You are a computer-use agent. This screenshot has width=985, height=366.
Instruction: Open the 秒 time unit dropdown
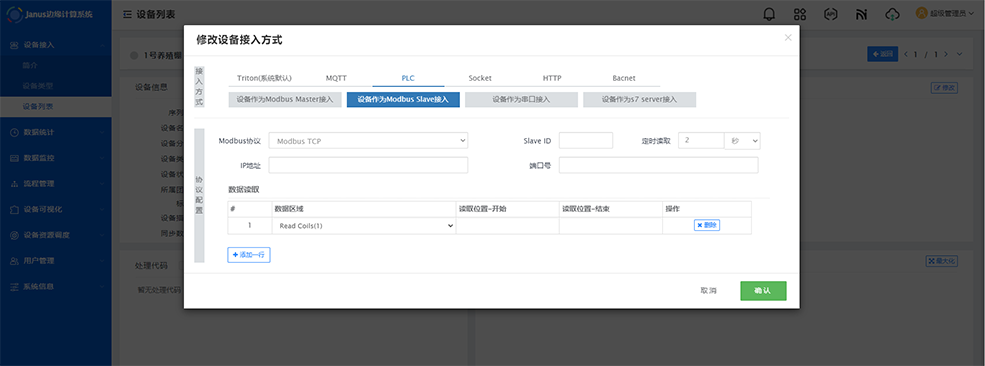click(x=742, y=141)
